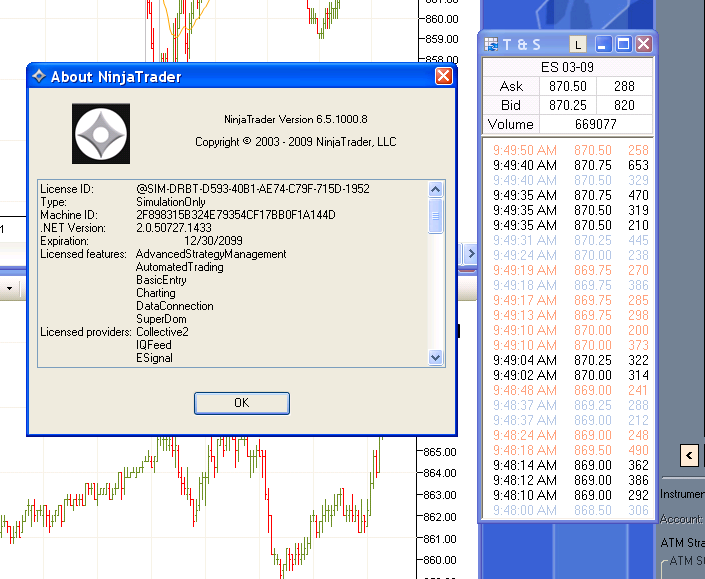This screenshot has width=705, height=579.
Task: Click IQFeed licensed provider
Action: 154,345
